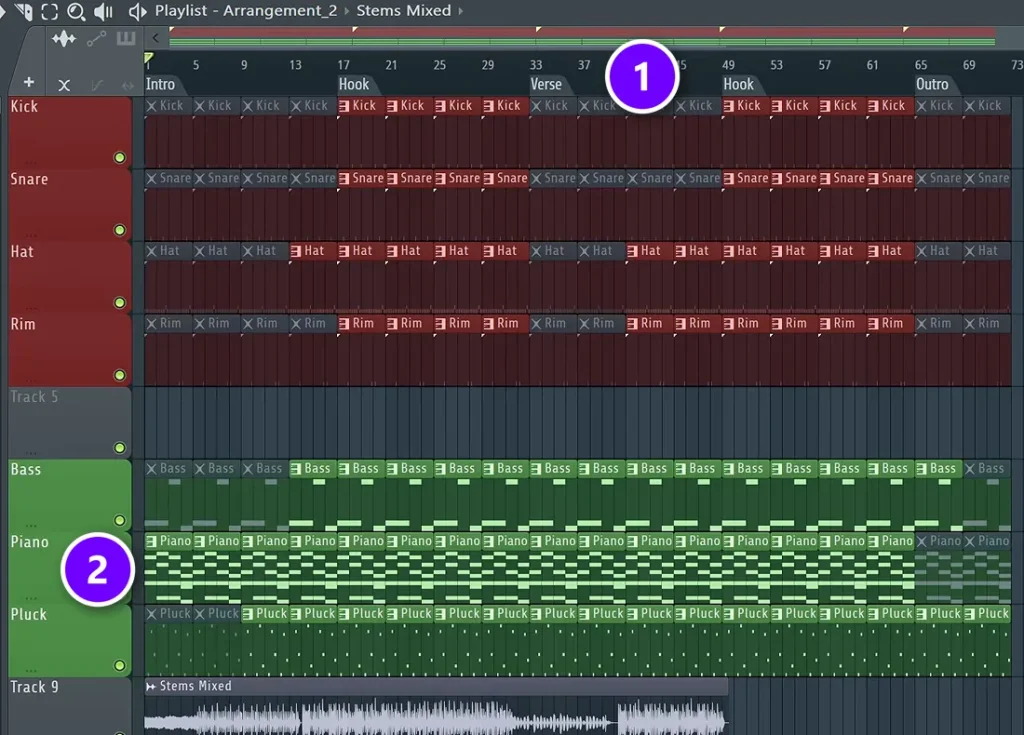
Task: Click the X icon on the last Kick clip
Action: click(970, 106)
